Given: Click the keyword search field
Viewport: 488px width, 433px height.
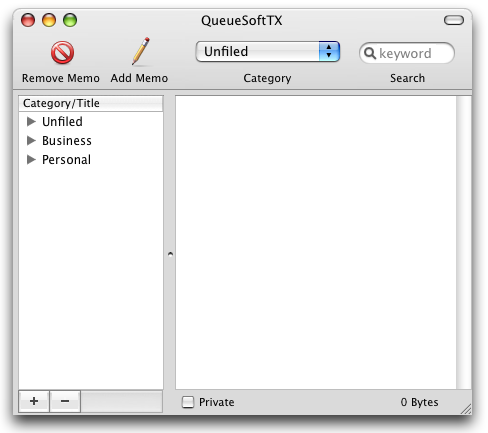Looking at the screenshot, I should coord(407,53).
